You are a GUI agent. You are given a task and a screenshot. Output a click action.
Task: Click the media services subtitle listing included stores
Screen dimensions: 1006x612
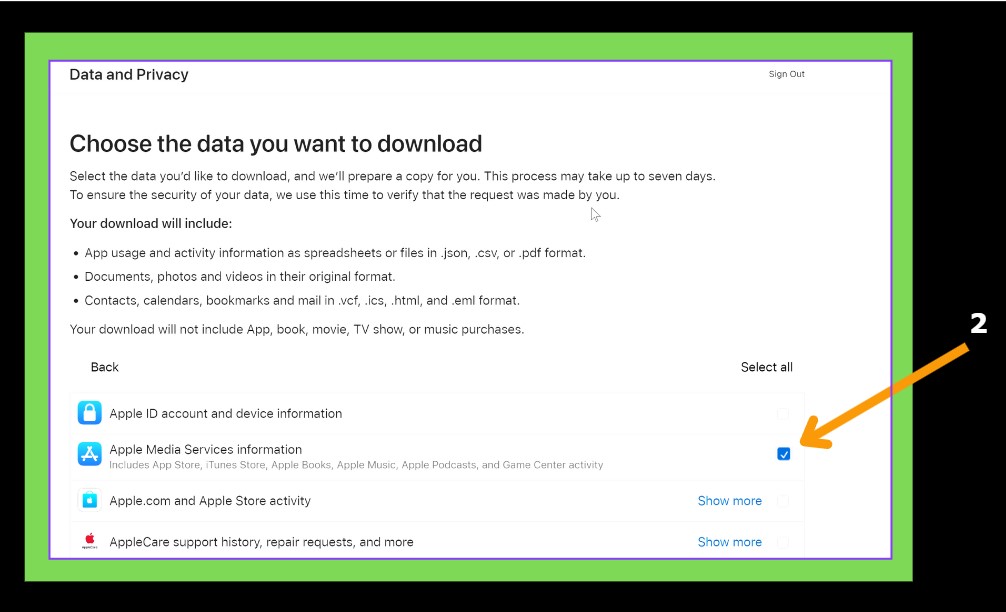coord(356,465)
